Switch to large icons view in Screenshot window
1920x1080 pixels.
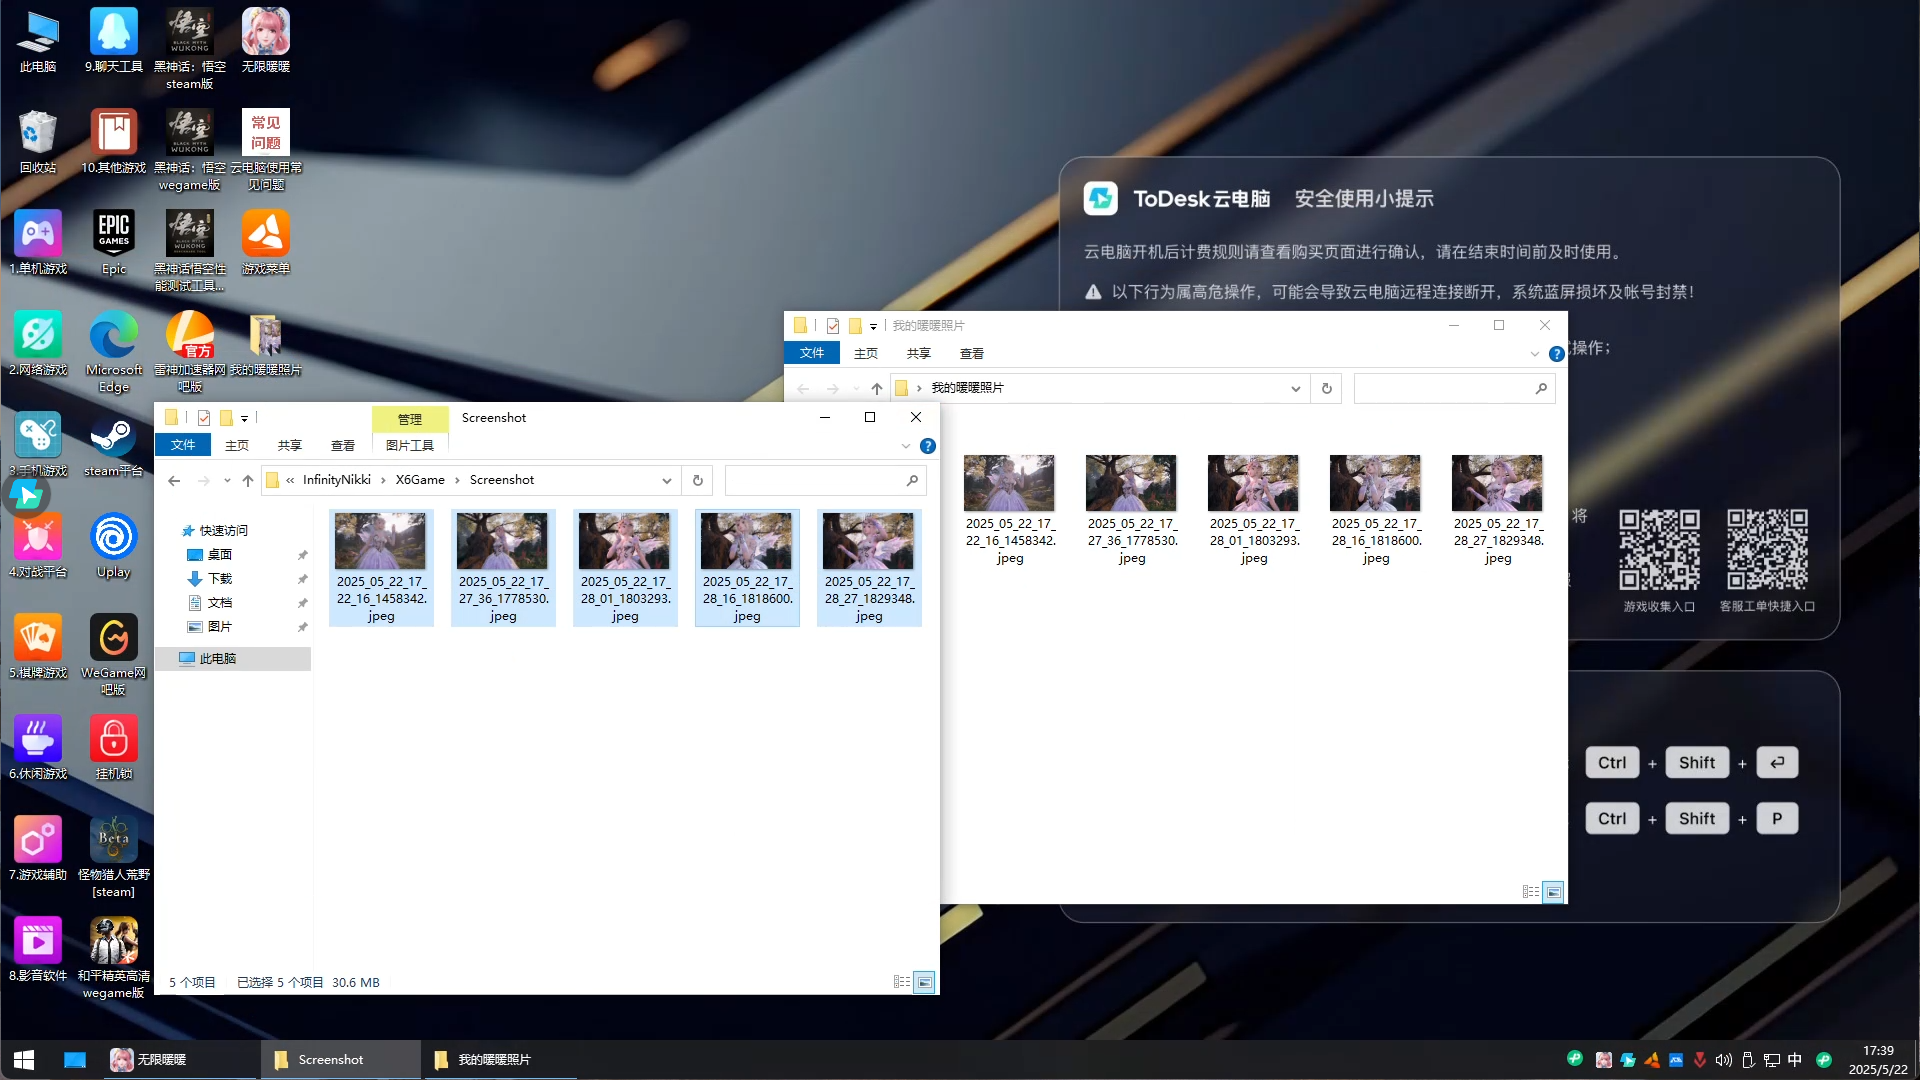[925, 982]
